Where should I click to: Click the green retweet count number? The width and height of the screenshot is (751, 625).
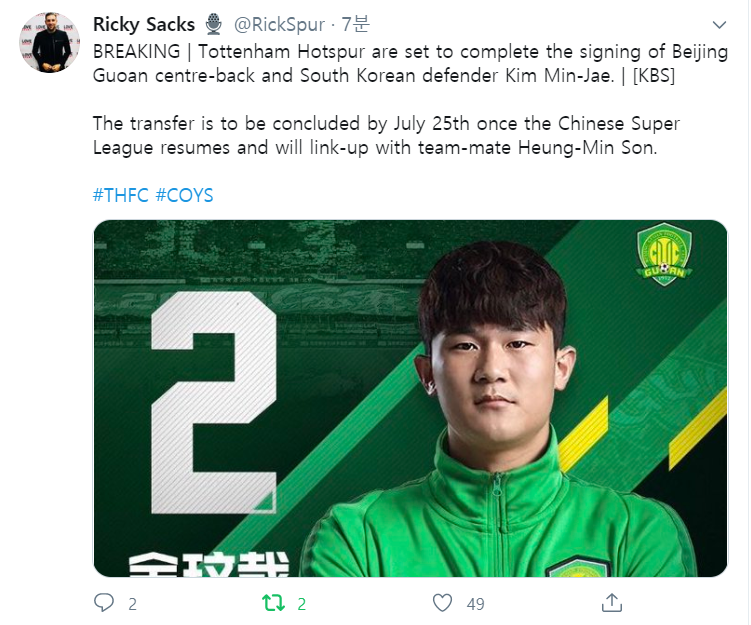pyautogui.click(x=302, y=603)
